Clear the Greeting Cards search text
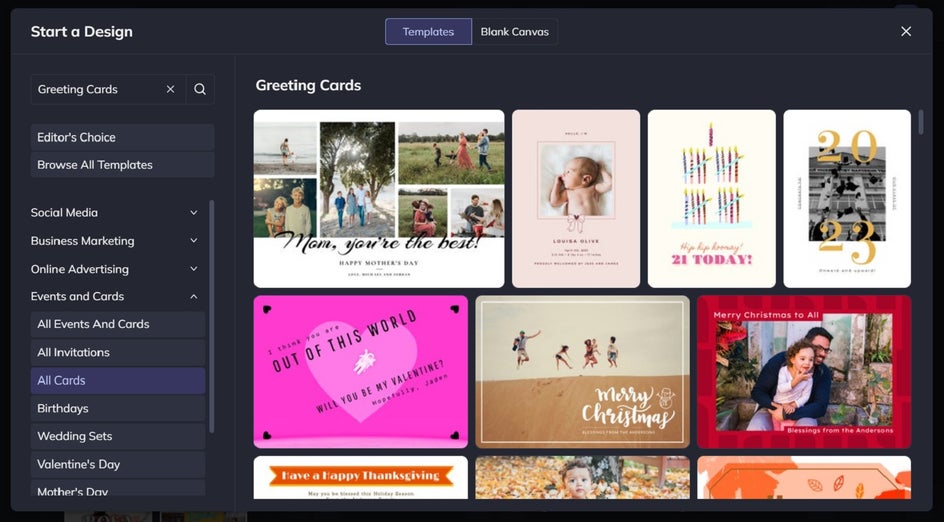Viewport: 944px width, 522px height. pos(170,89)
